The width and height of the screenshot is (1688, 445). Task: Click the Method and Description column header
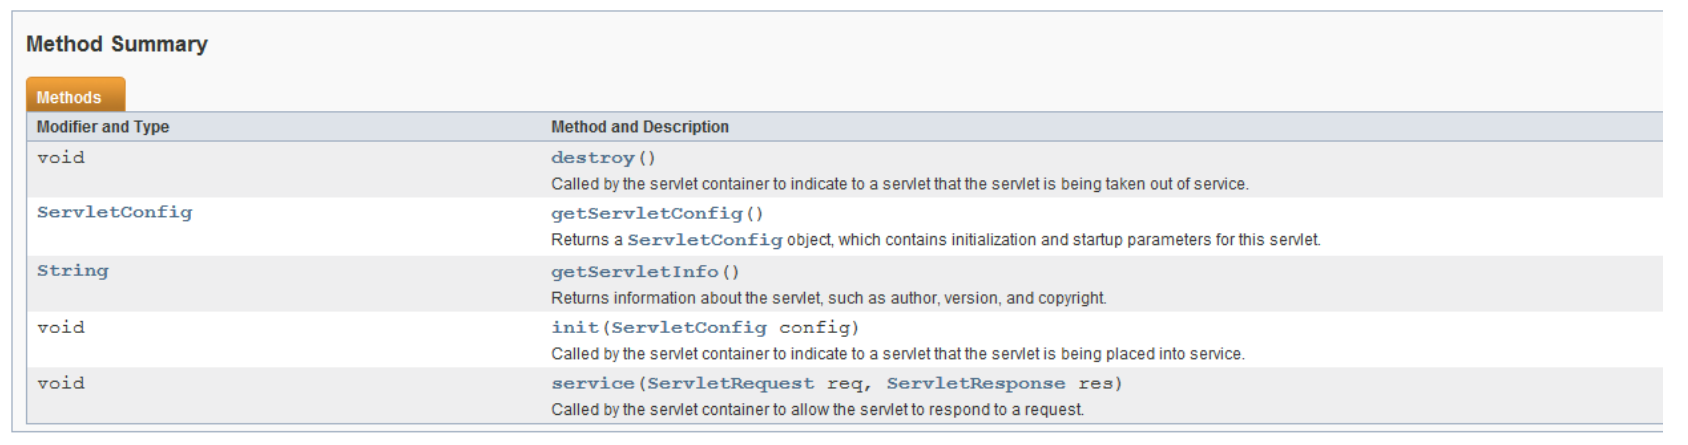click(640, 127)
